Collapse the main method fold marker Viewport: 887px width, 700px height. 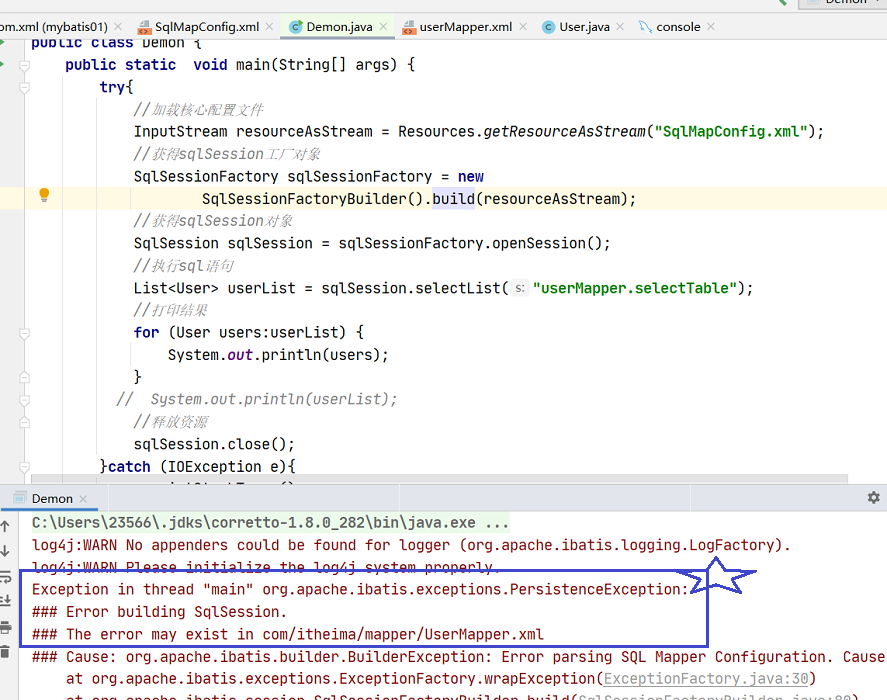point(24,66)
